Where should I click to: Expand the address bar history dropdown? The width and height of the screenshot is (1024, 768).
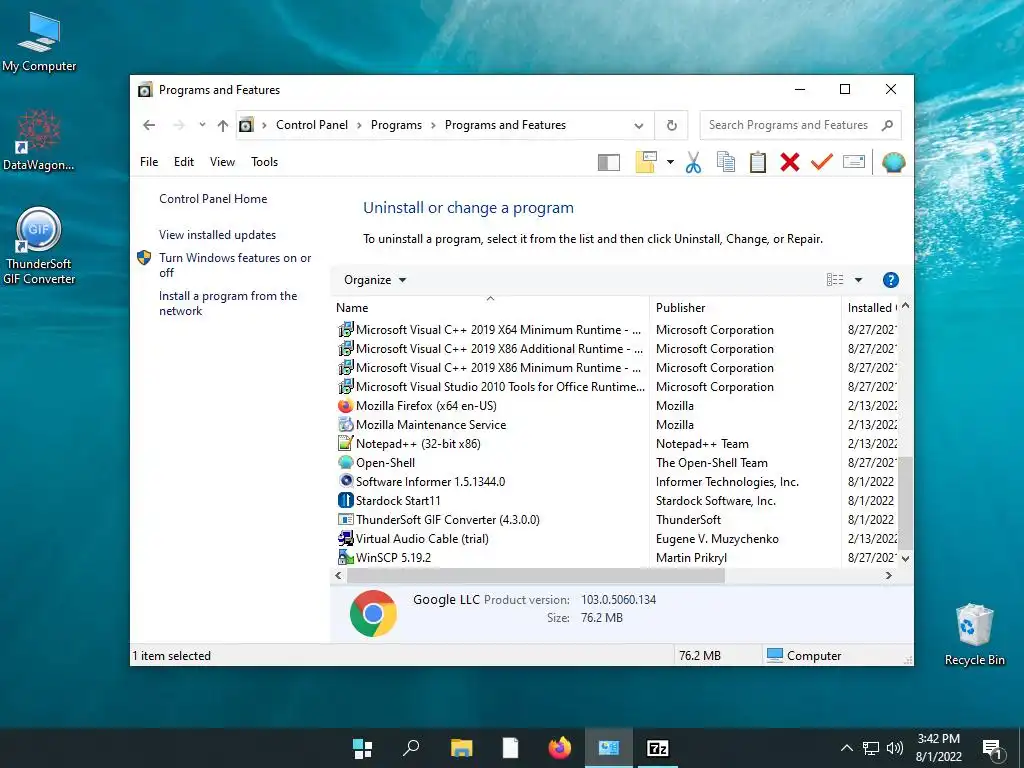(639, 125)
